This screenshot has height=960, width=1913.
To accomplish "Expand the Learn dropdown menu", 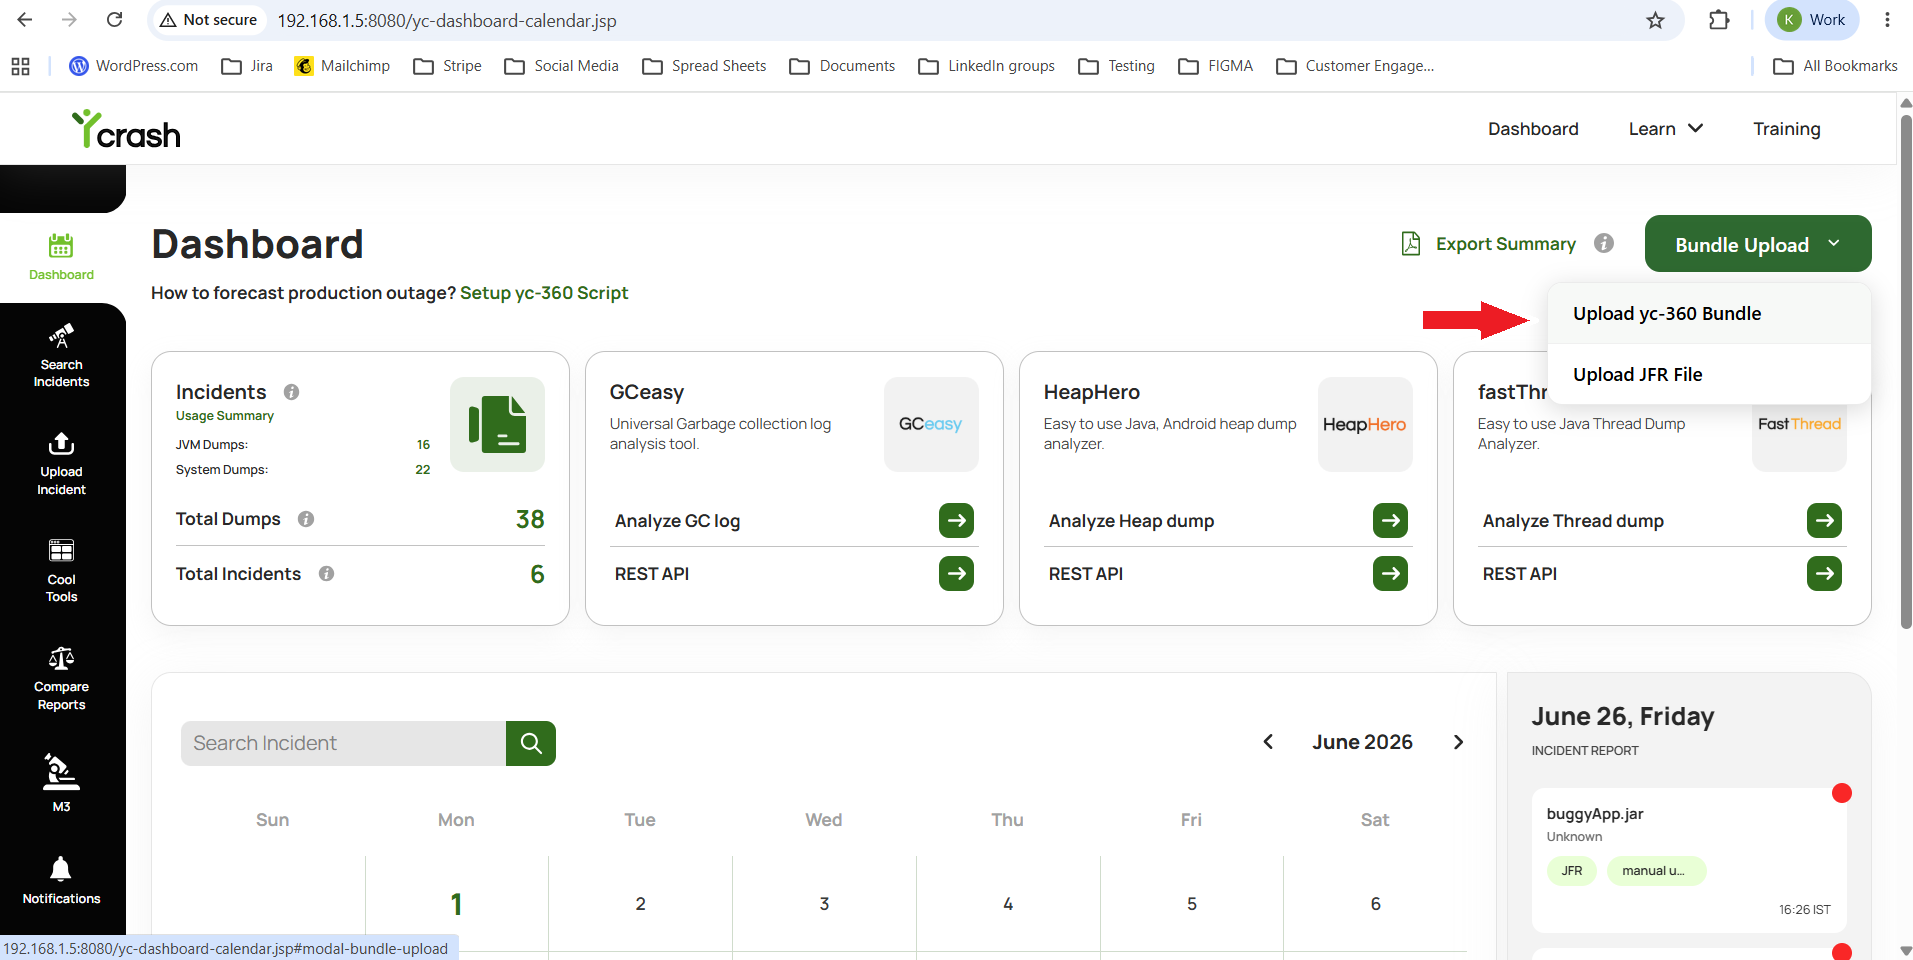I will (1665, 129).
